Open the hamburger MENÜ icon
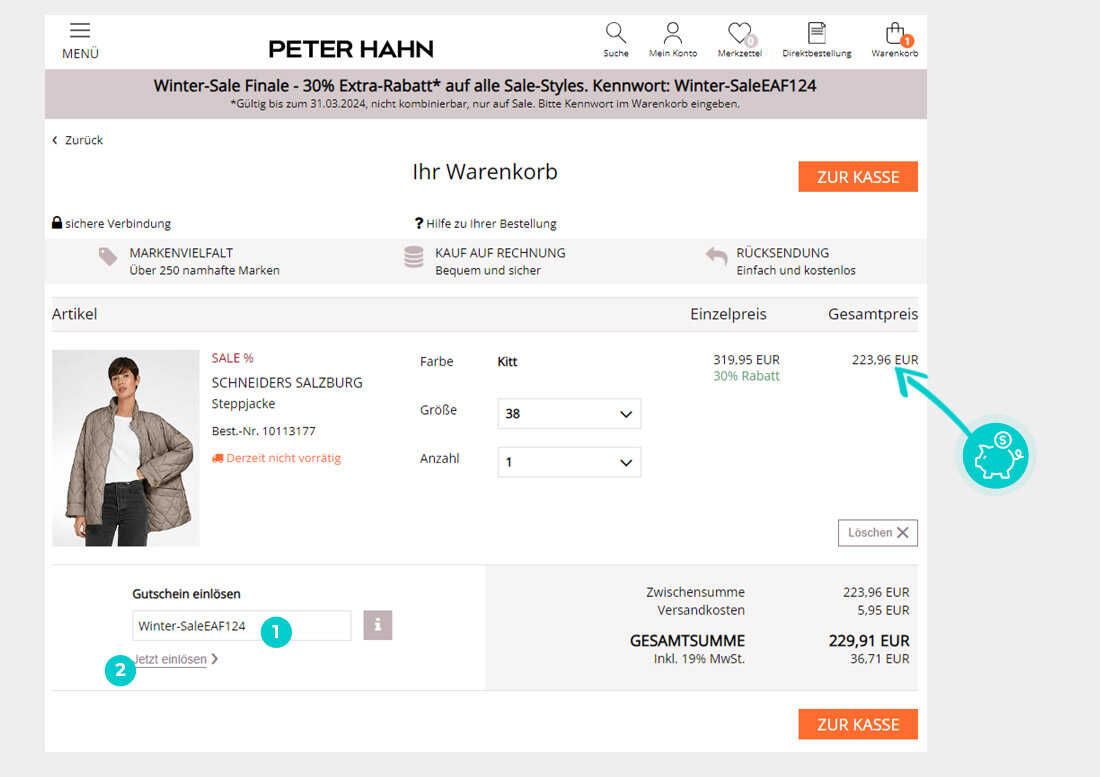The height and width of the screenshot is (777, 1100). point(80,30)
